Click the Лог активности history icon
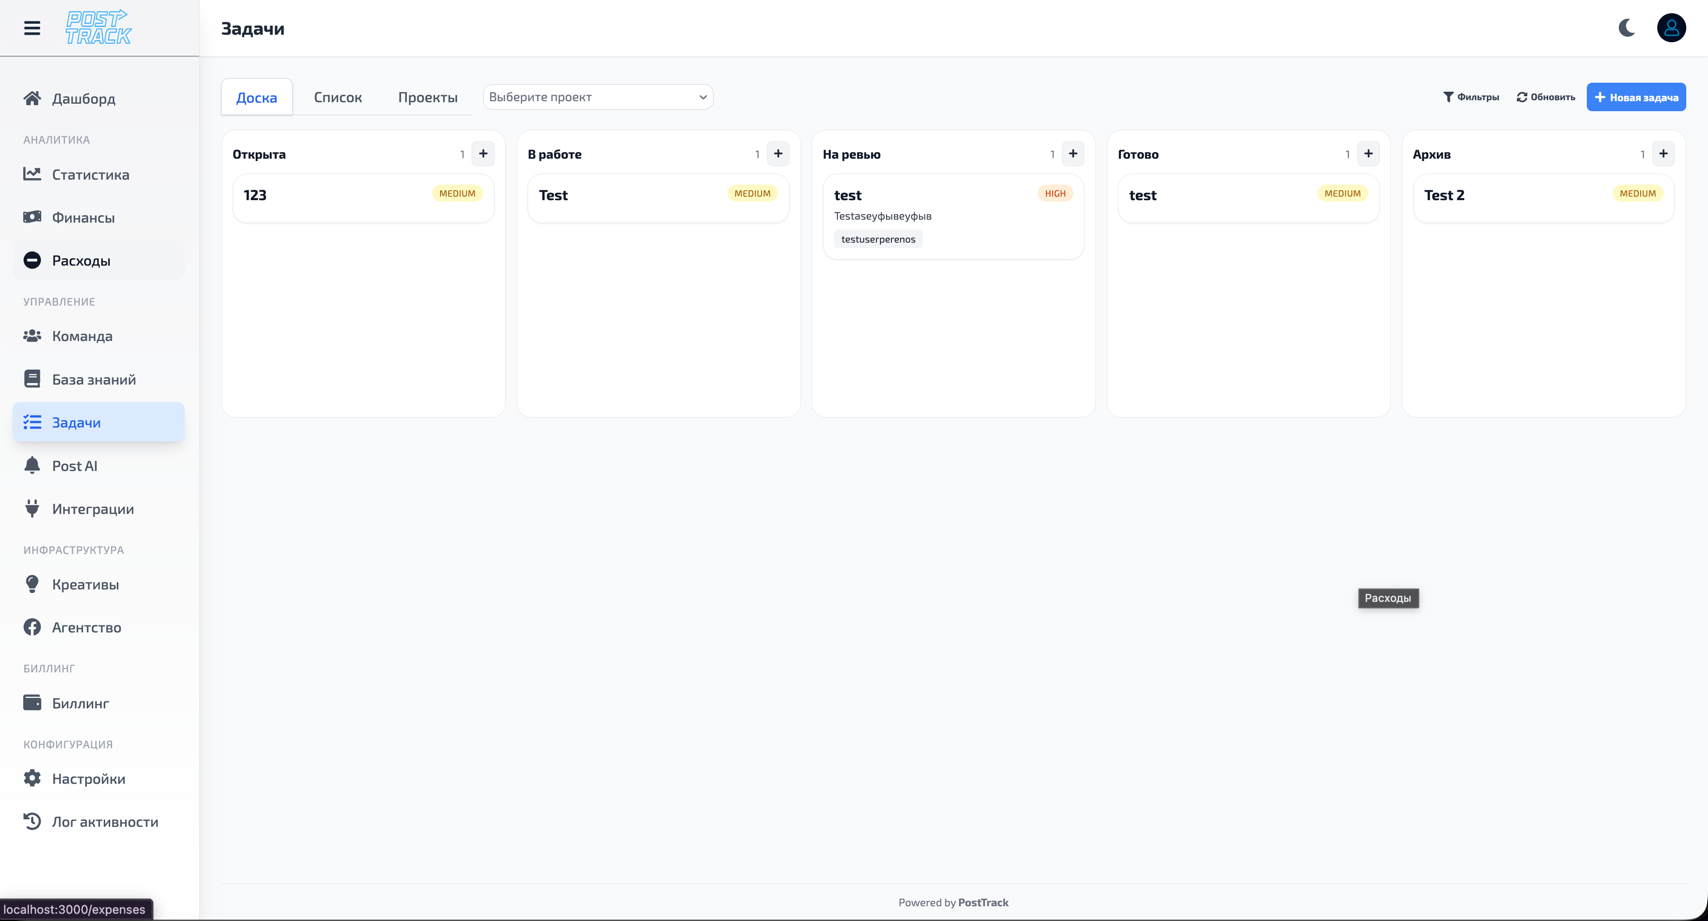Screen dimensions: 1708x921 click(31, 821)
